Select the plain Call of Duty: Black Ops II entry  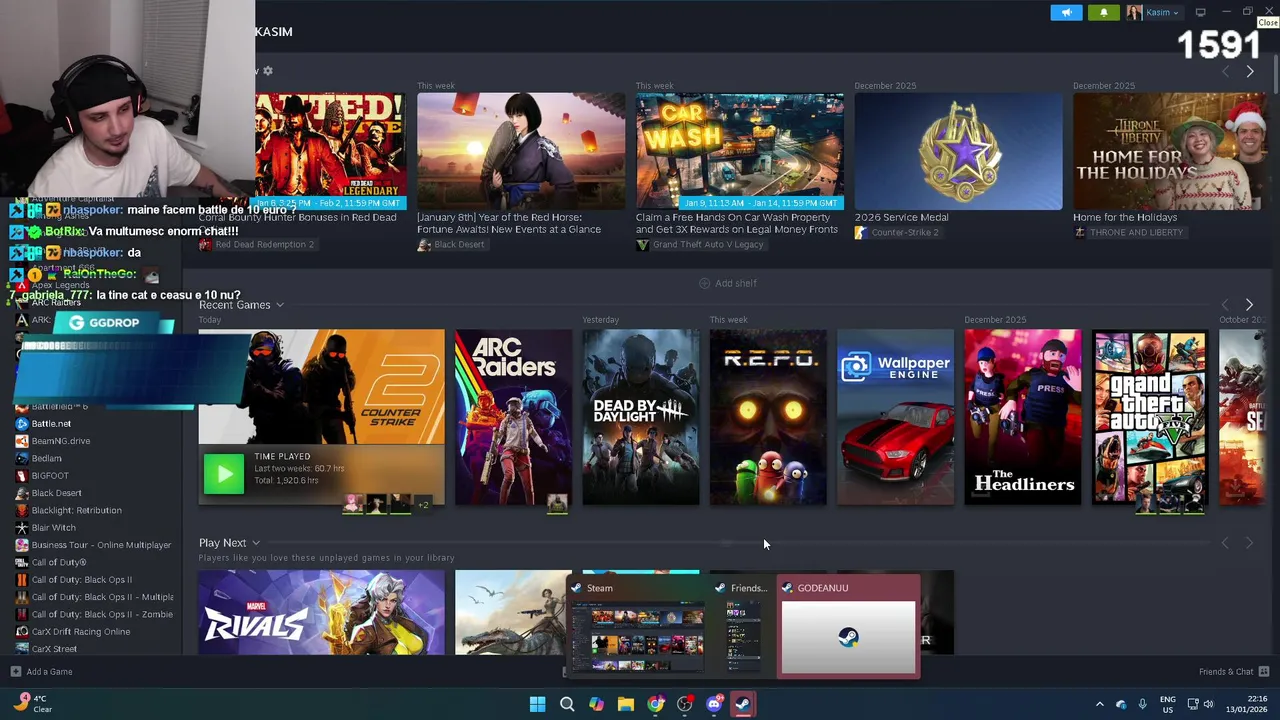tap(81, 580)
